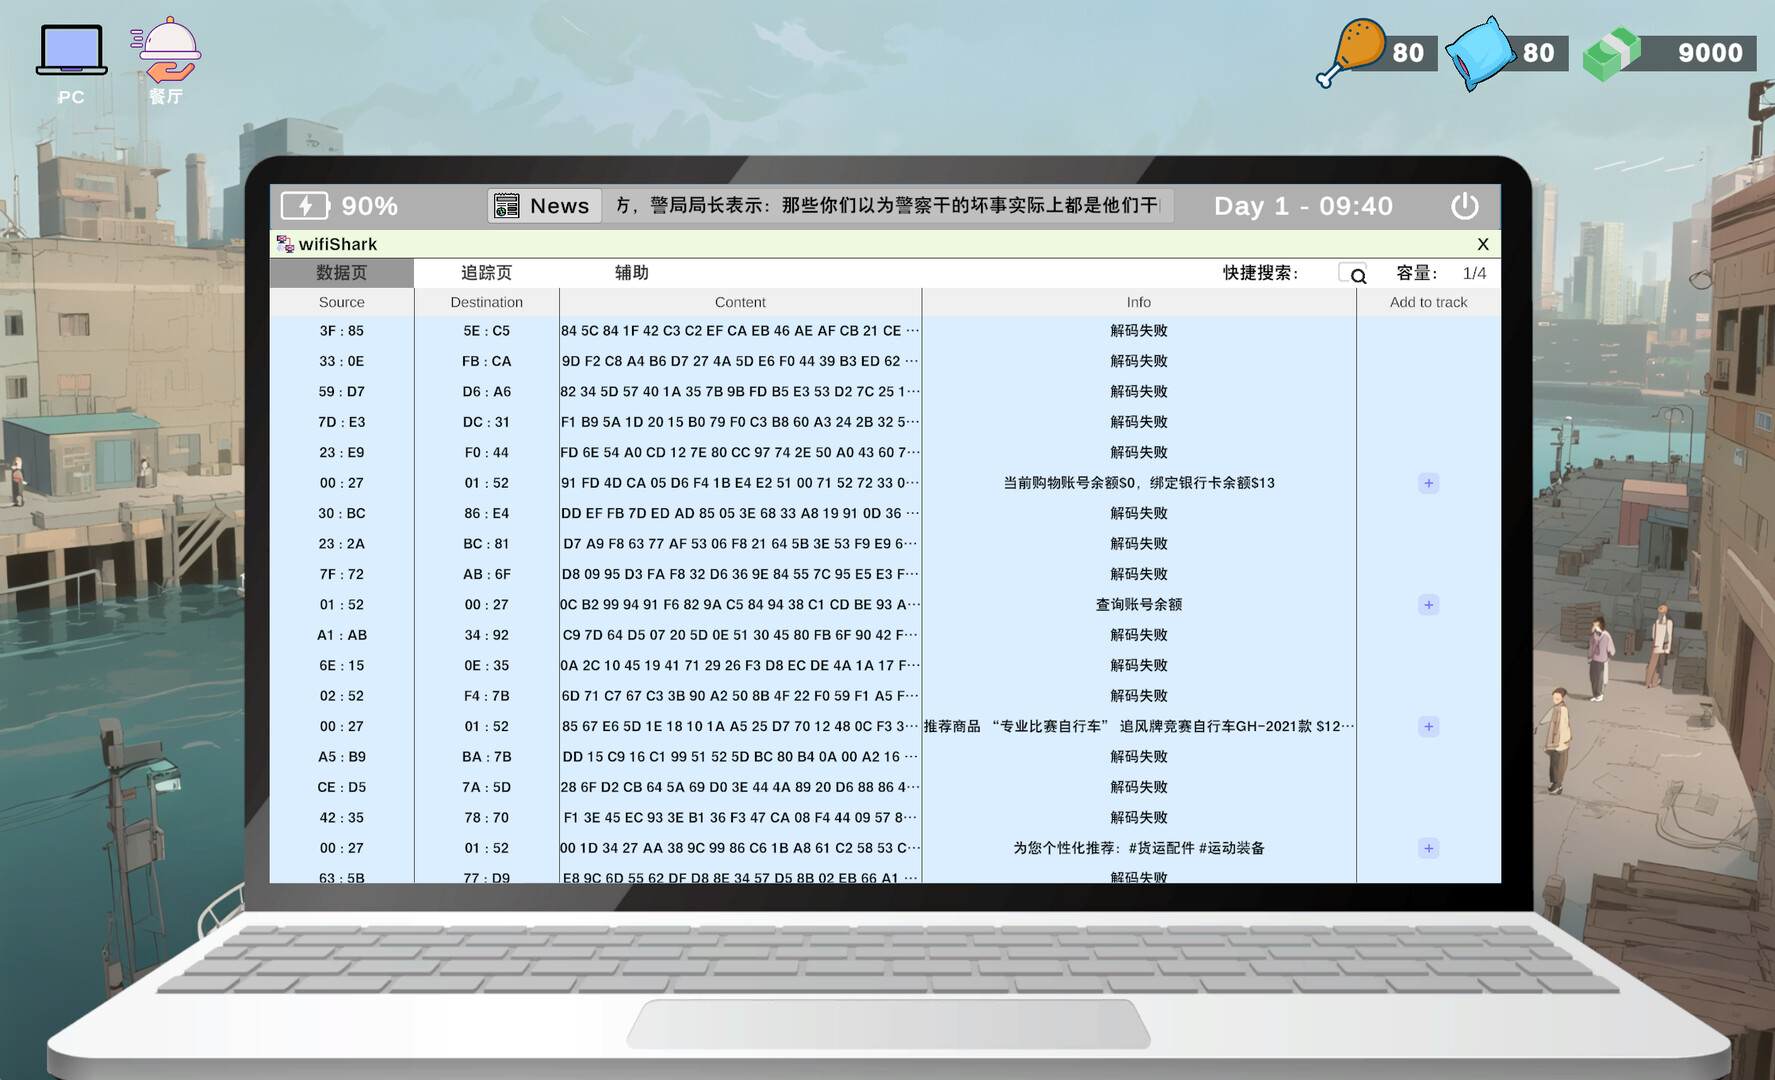The image size is (1775, 1080).
Task: Select the 数据页 tab
Action: [341, 272]
